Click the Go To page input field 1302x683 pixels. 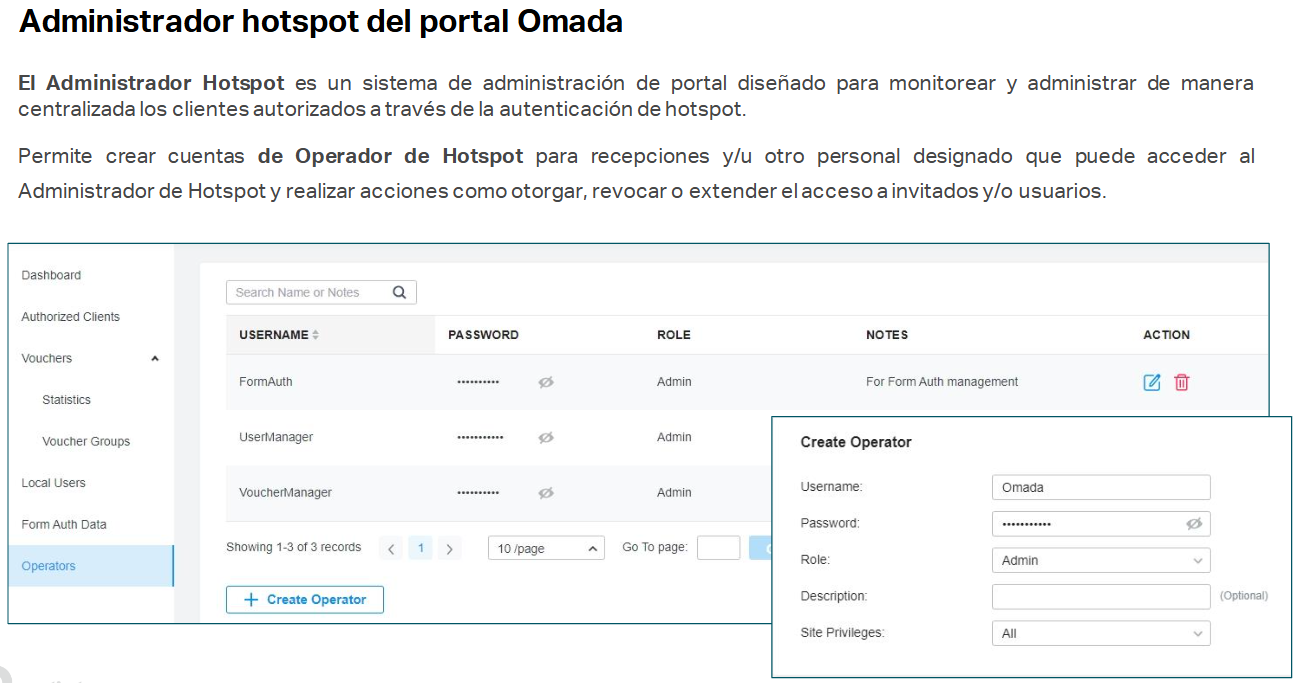click(716, 547)
